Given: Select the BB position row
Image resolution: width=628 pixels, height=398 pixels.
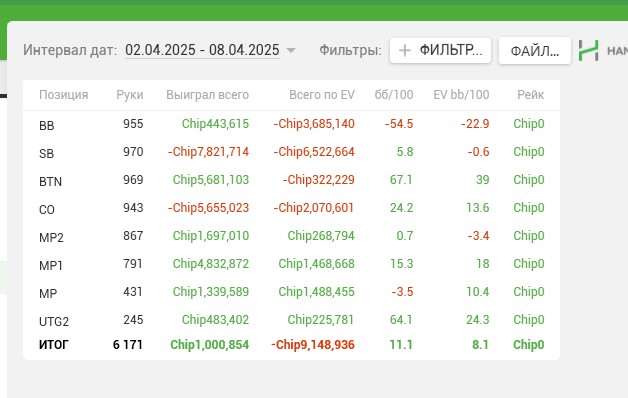Looking at the screenshot, I should point(292,125).
